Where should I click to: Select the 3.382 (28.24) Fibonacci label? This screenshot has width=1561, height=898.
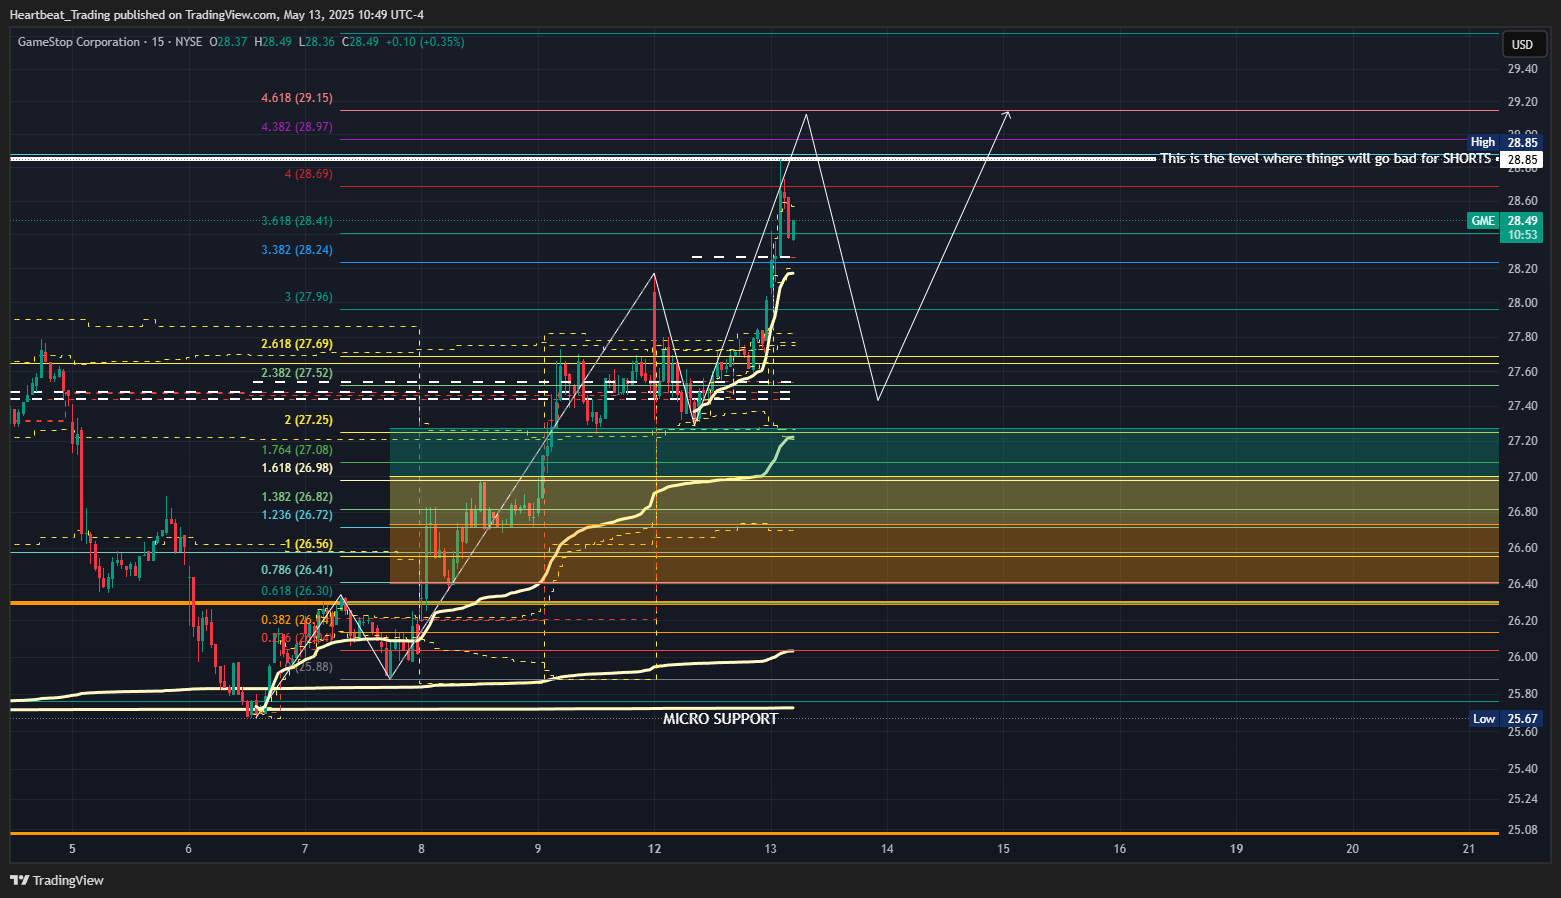point(297,250)
